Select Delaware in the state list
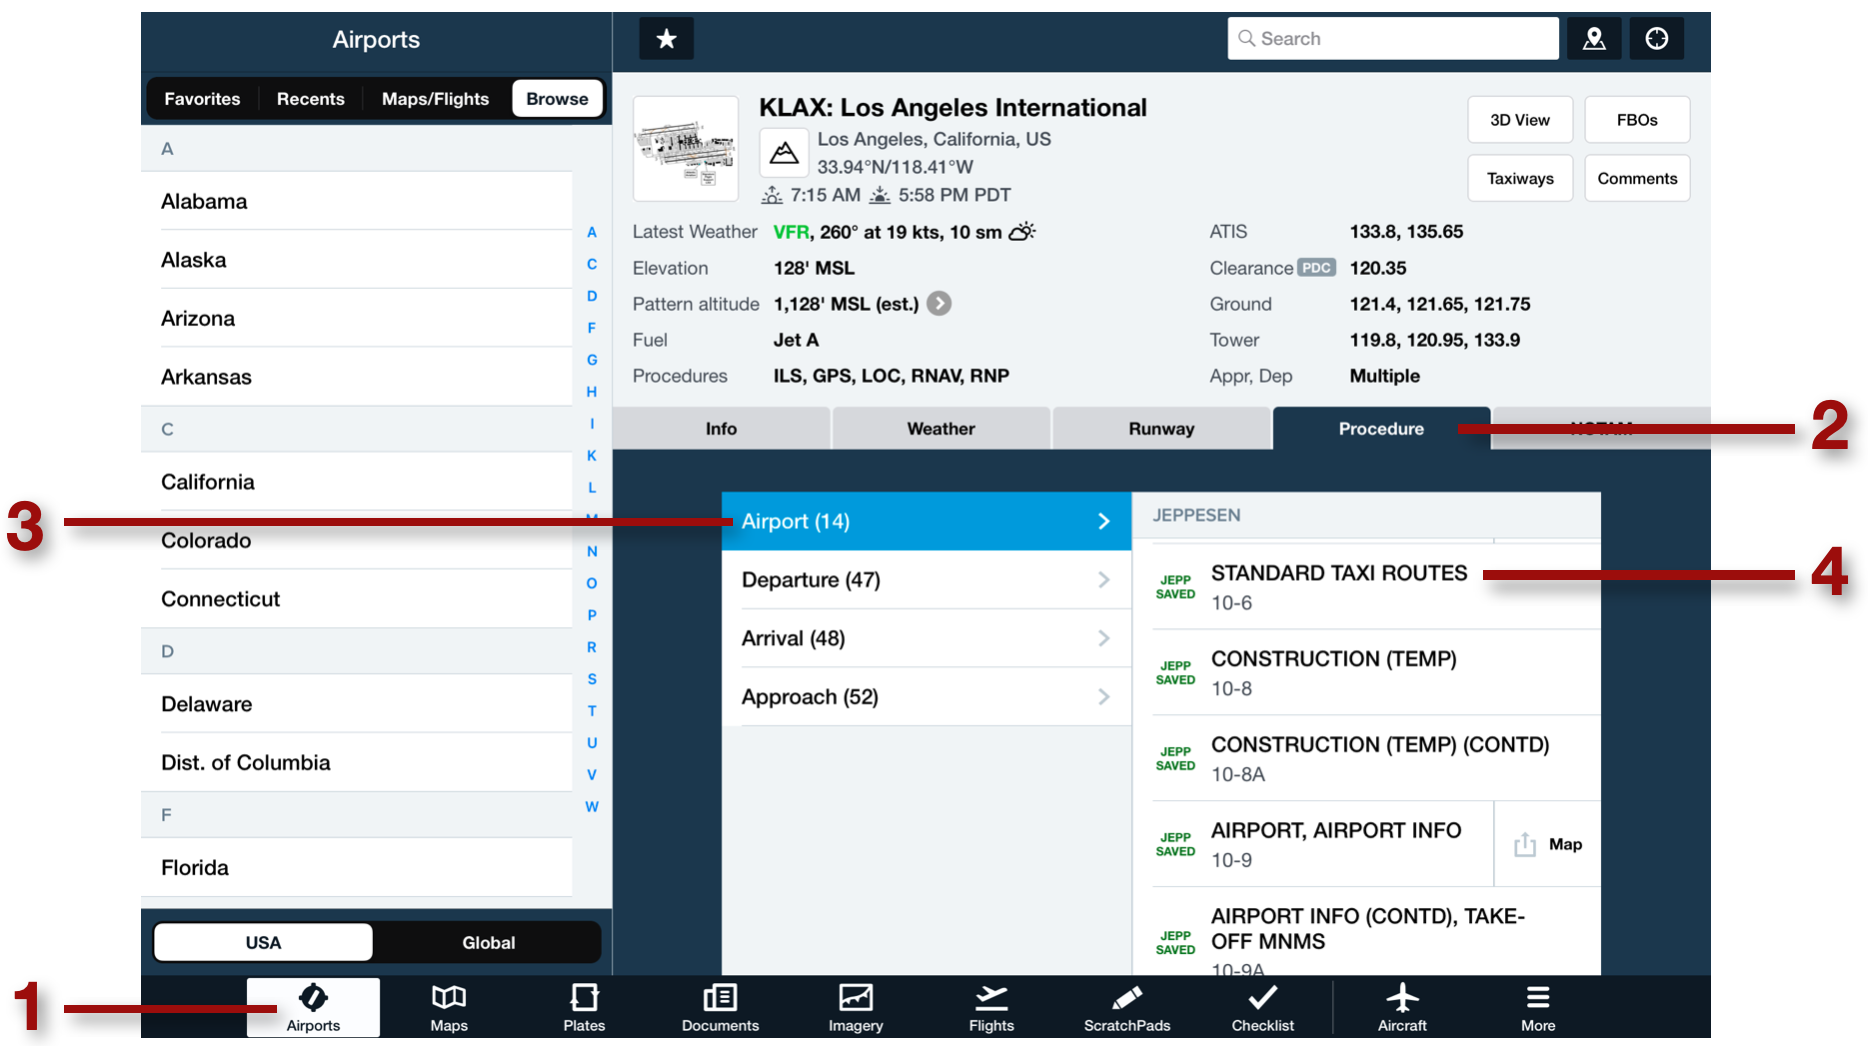Screen dimensions: 1868x1046 [x=356, y=704]
